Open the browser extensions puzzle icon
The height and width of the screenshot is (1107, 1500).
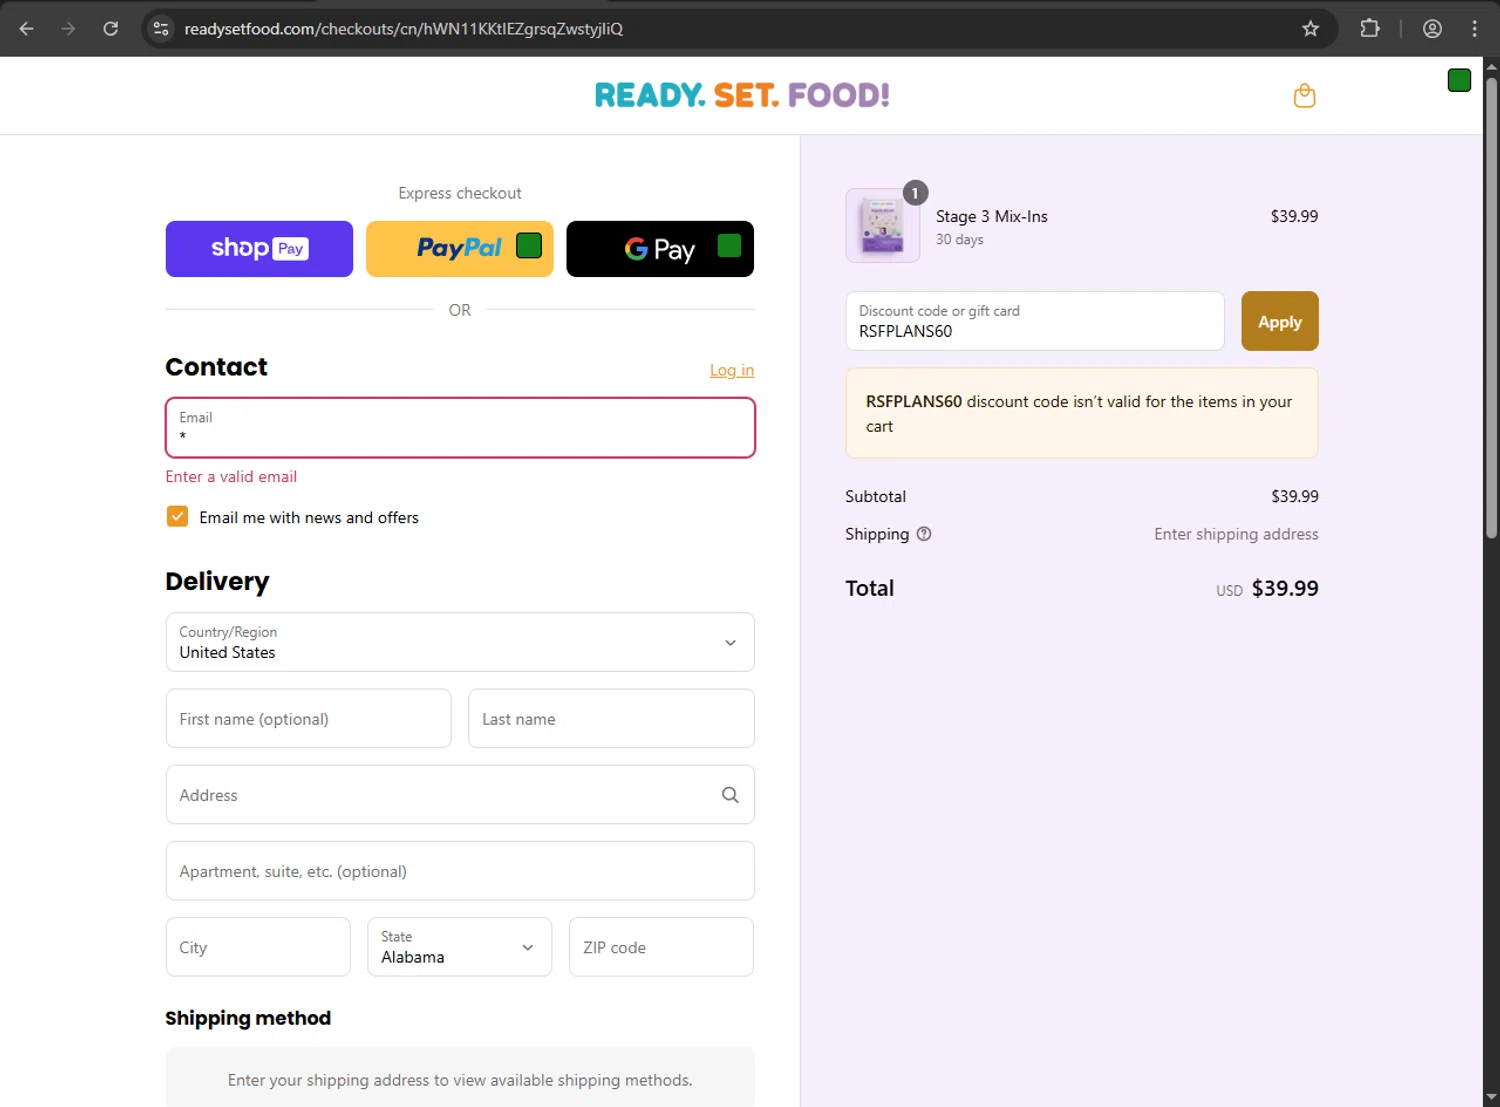click(1370, 29)
